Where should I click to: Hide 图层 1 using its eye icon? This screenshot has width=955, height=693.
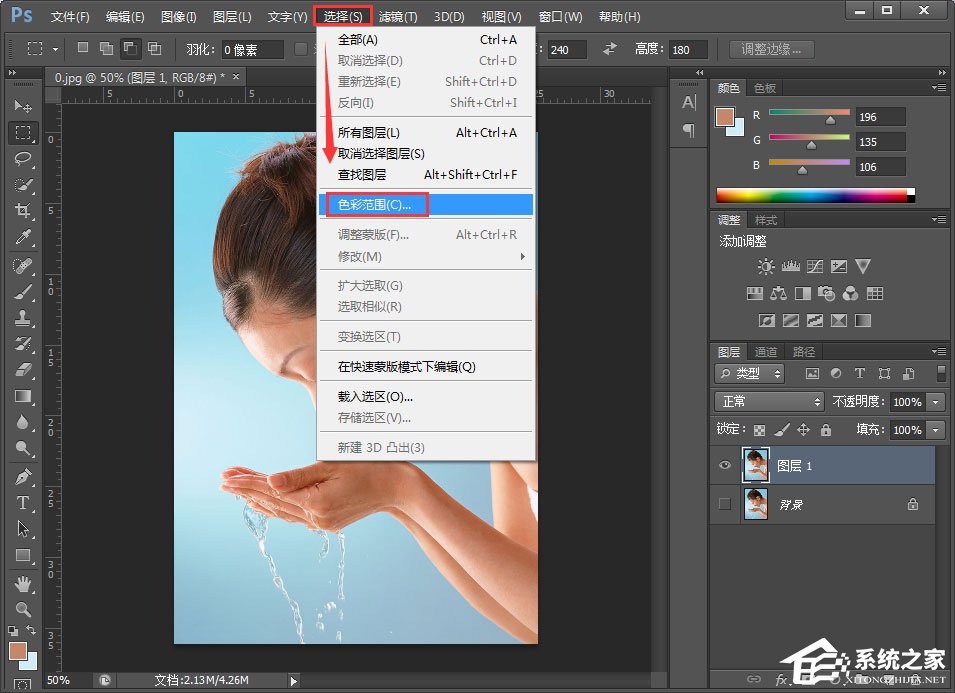point(724,465)
